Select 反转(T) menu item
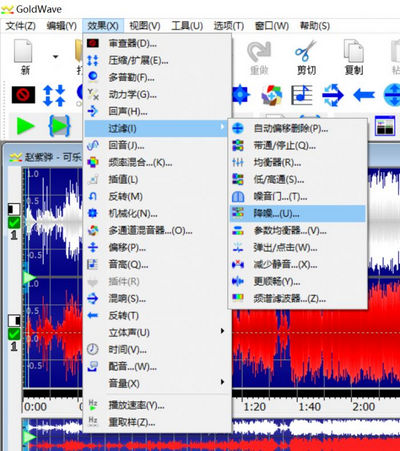400x451 pixels. pyautogui.click(x=157, y=315)
